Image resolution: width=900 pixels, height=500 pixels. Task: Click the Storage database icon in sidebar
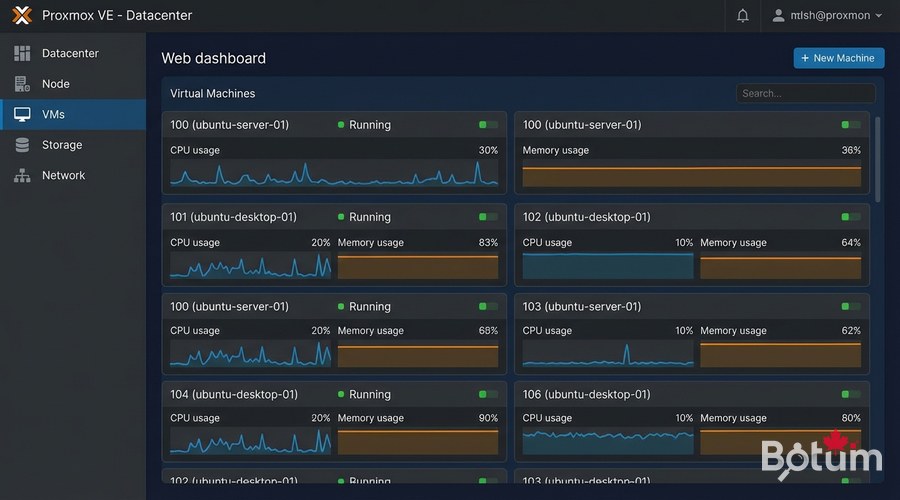[x=22, y=145]
